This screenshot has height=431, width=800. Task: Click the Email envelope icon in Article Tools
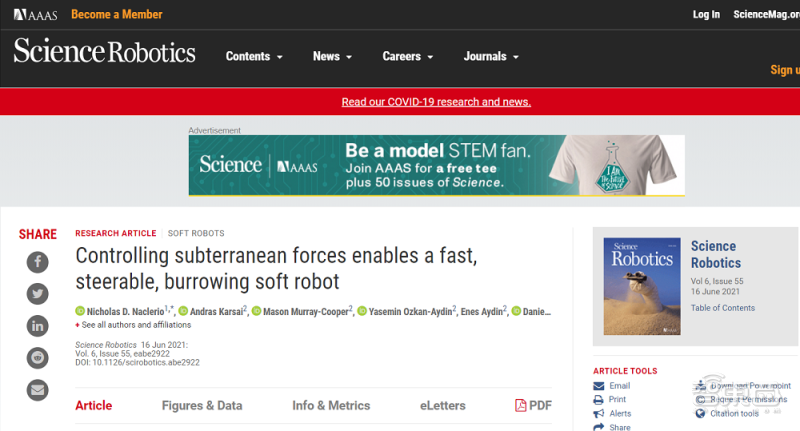tap(598, 386)
